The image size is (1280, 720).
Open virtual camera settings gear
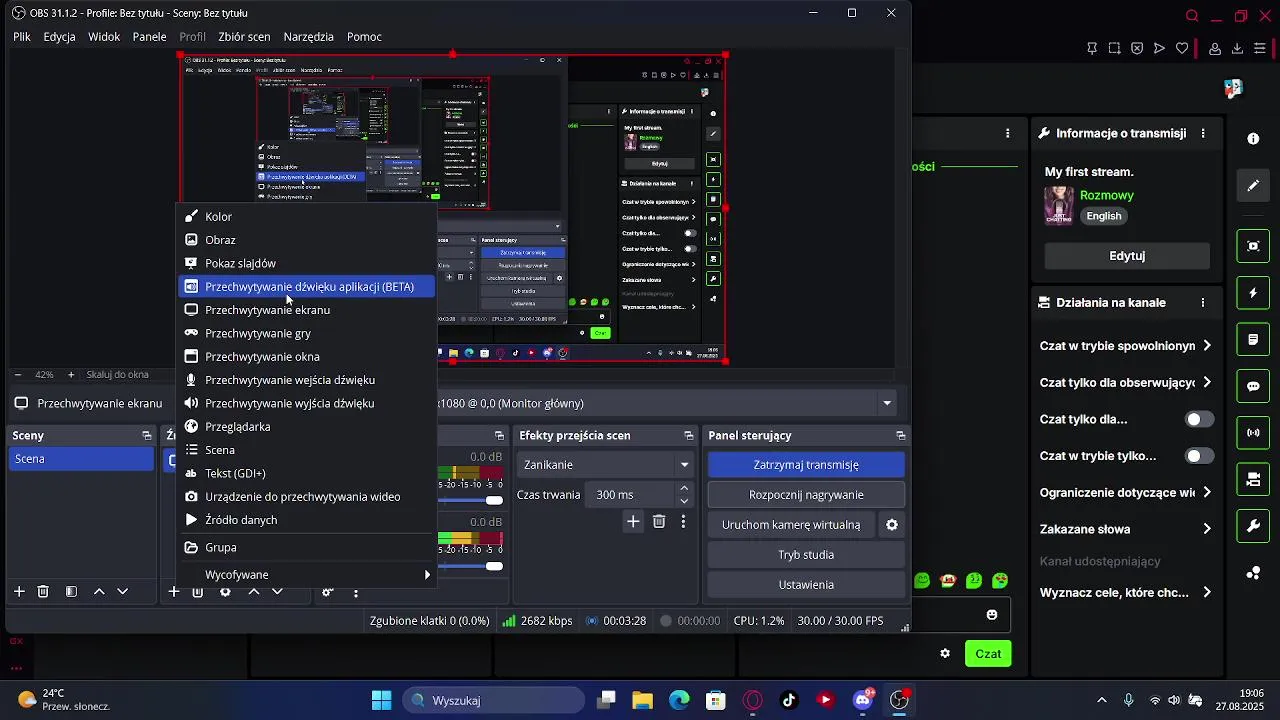click(892, 525)
